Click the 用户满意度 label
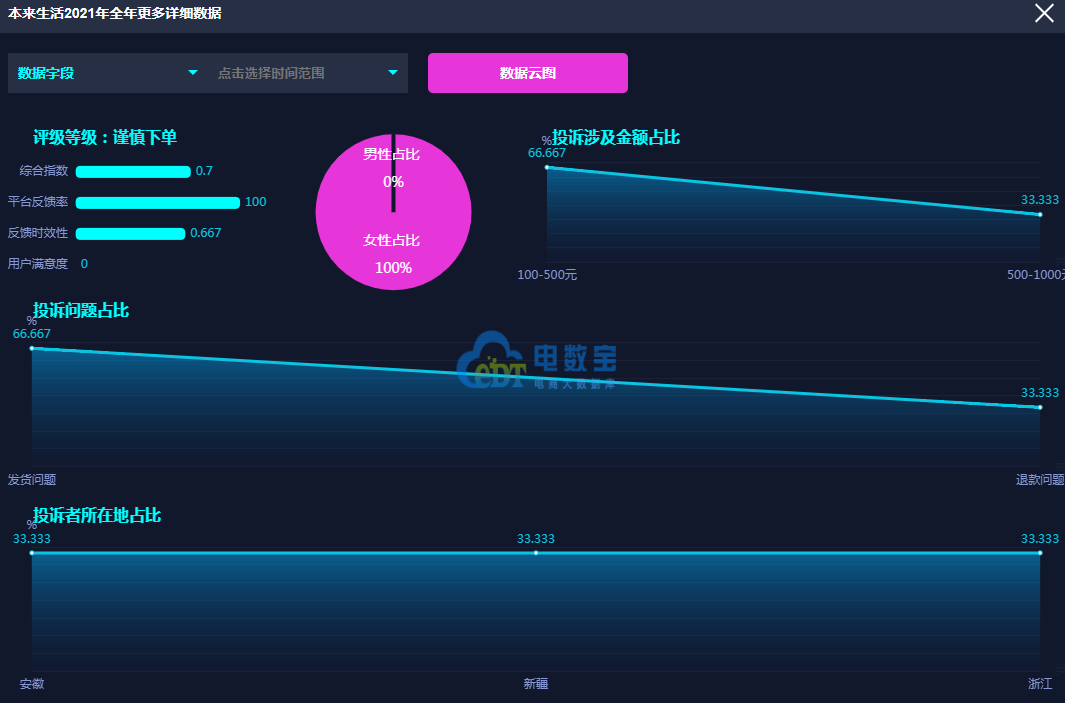 point(38,264)
